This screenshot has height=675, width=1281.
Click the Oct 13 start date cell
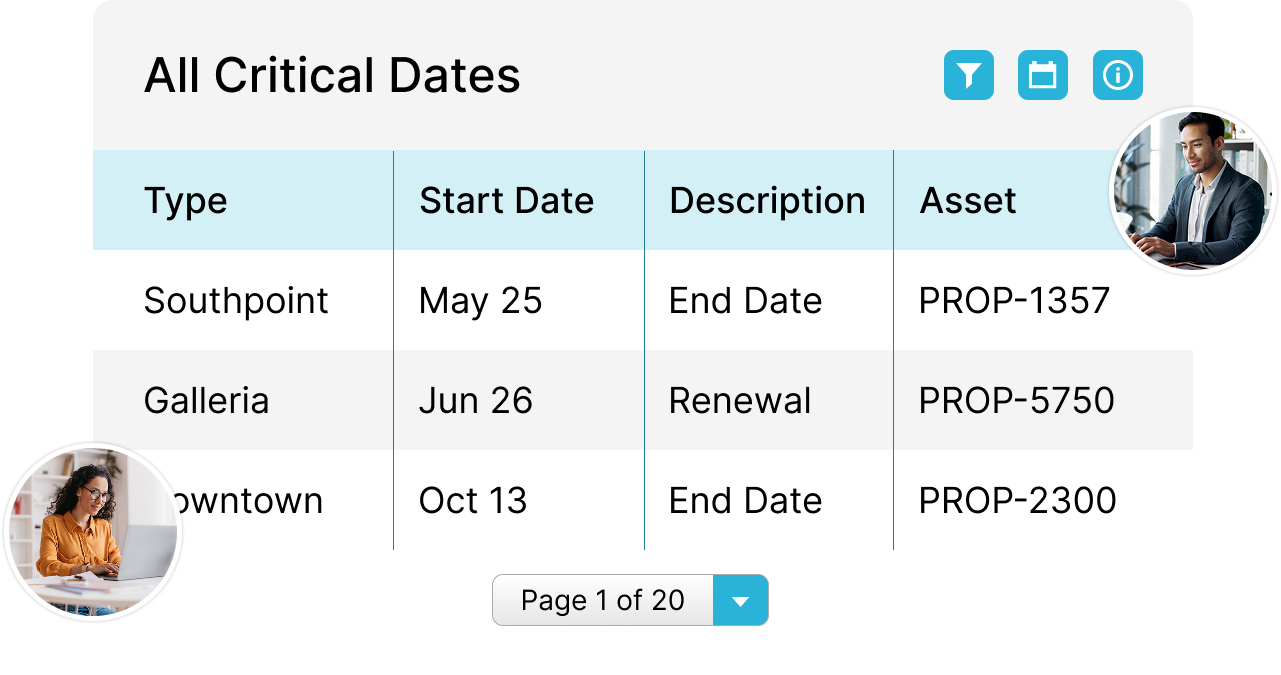click(x=472, y=501)
